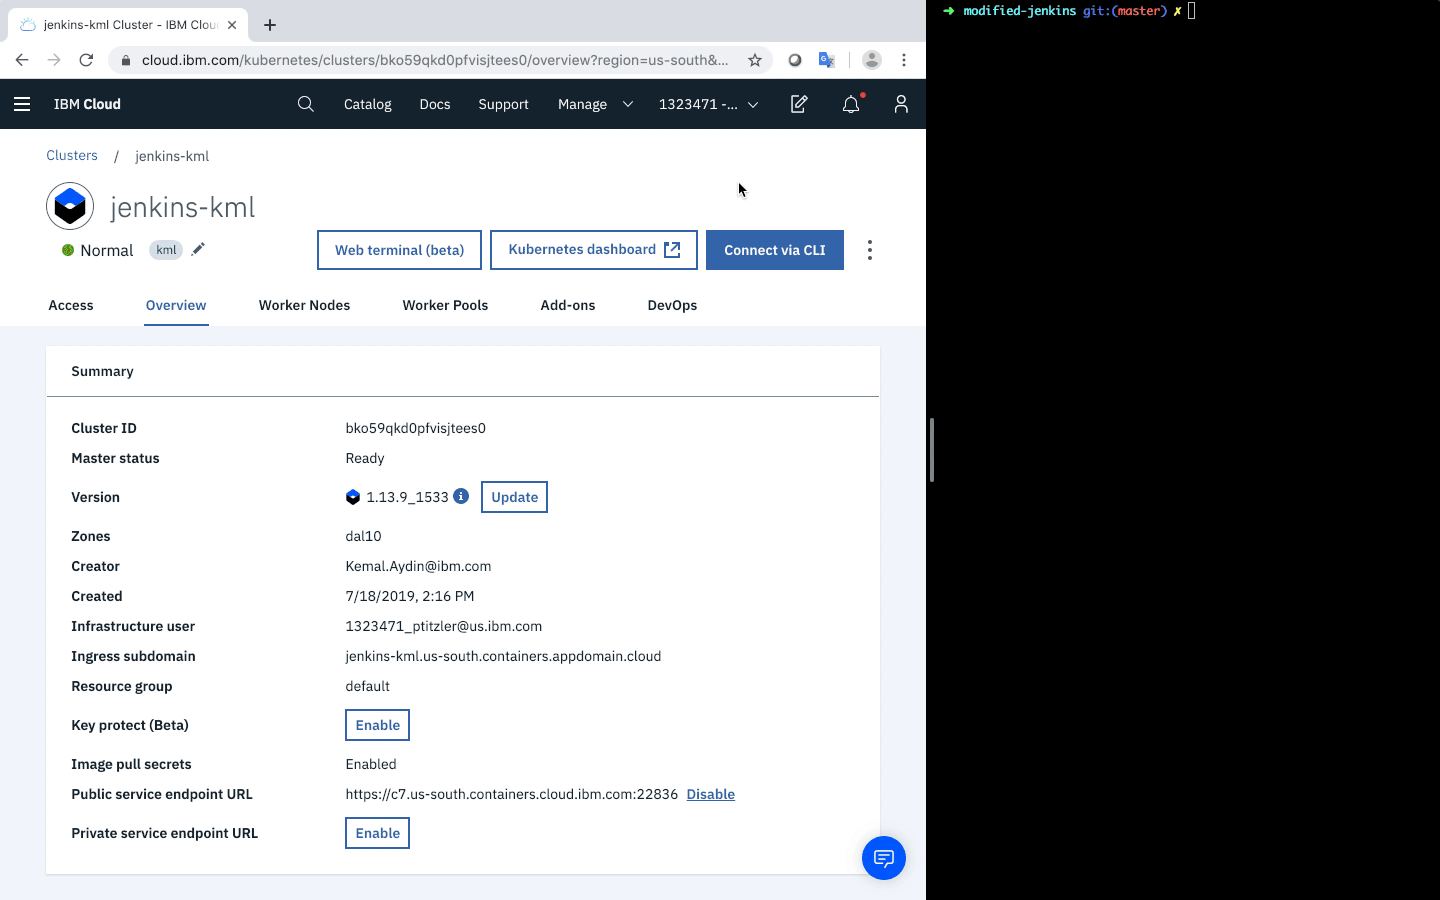Click the Connect via CLI button
The image size is (1440, 900).
[x=775, y=250]
